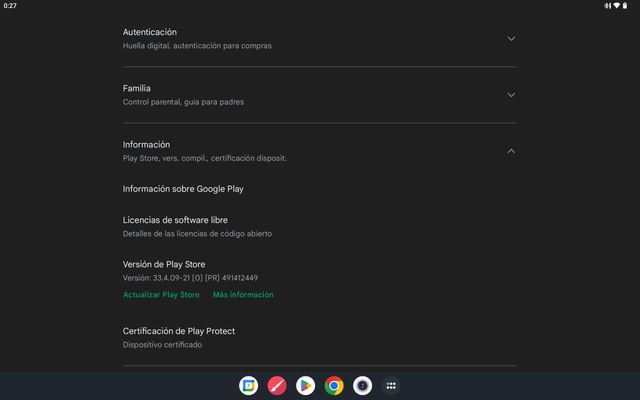Open the Camera app in the taskbar

point(362,386)
